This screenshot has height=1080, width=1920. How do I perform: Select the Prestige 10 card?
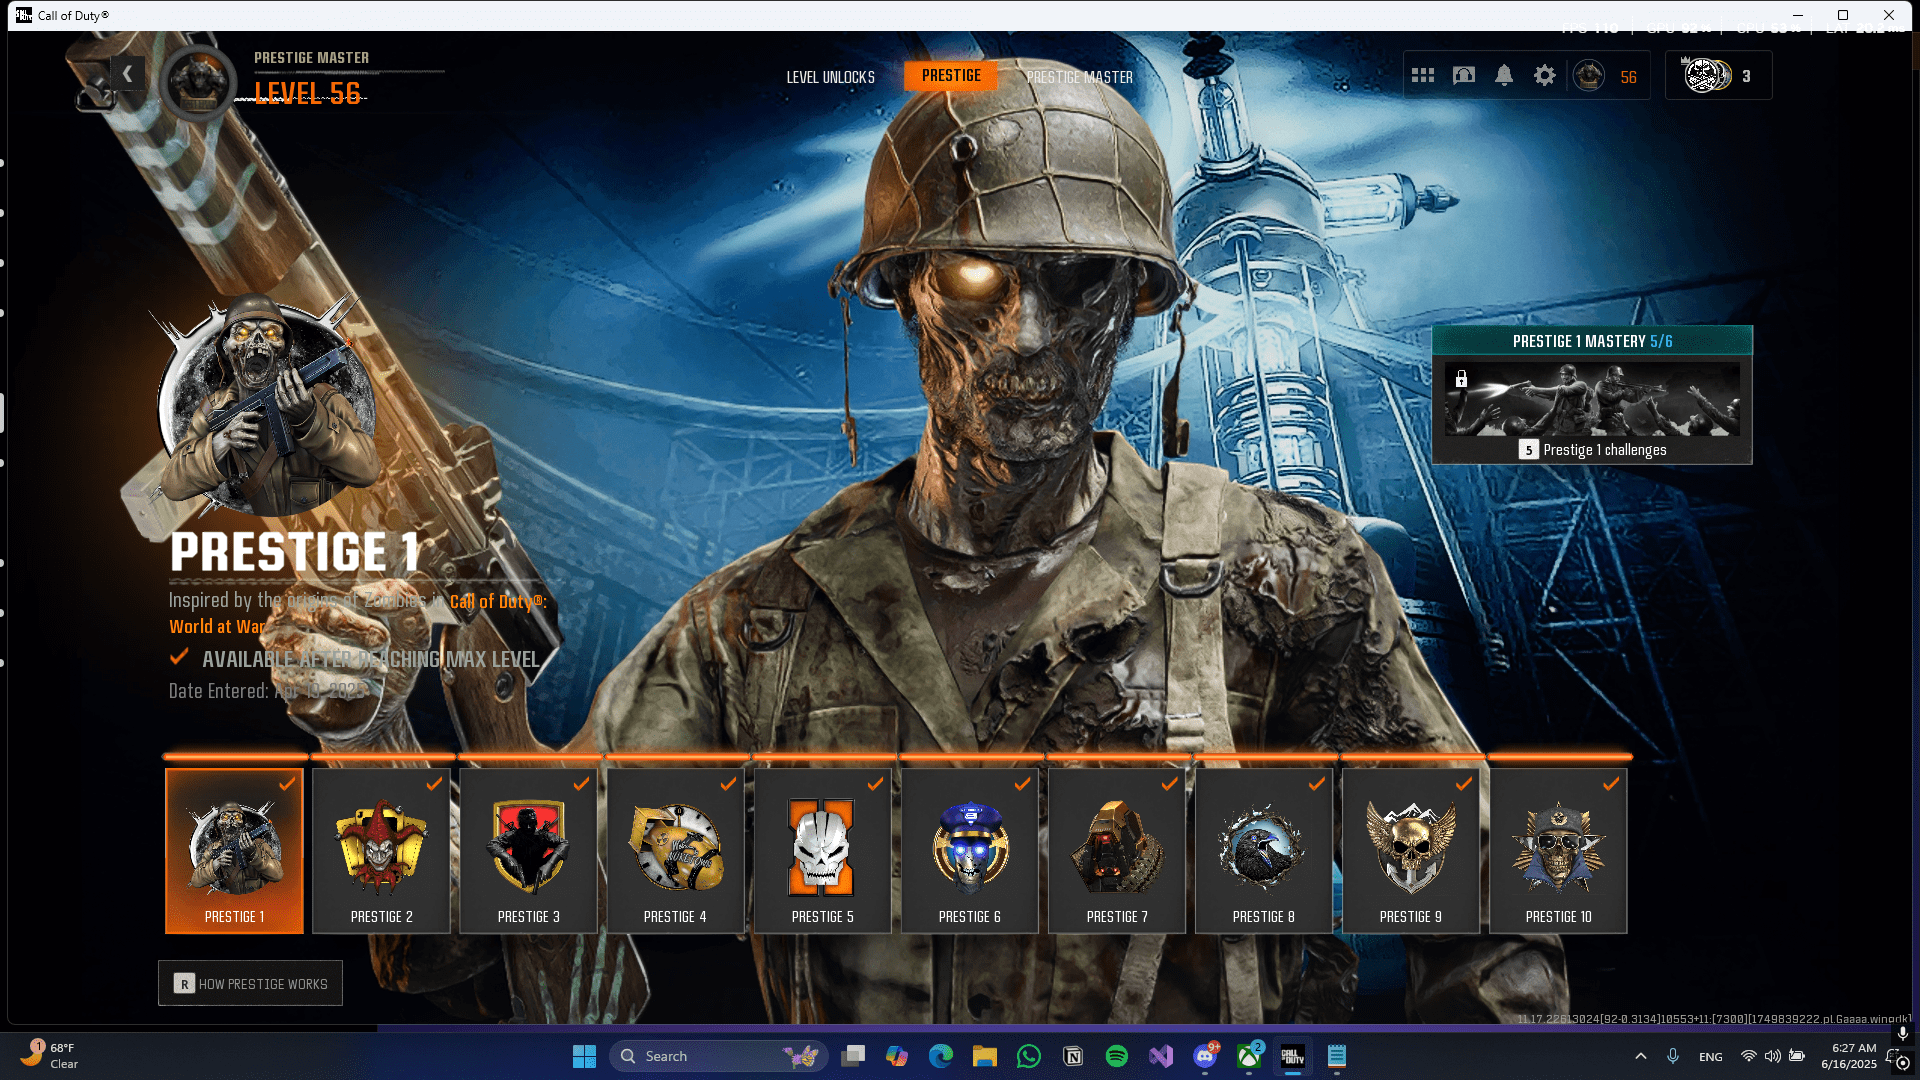click(x=1558, y=851)
